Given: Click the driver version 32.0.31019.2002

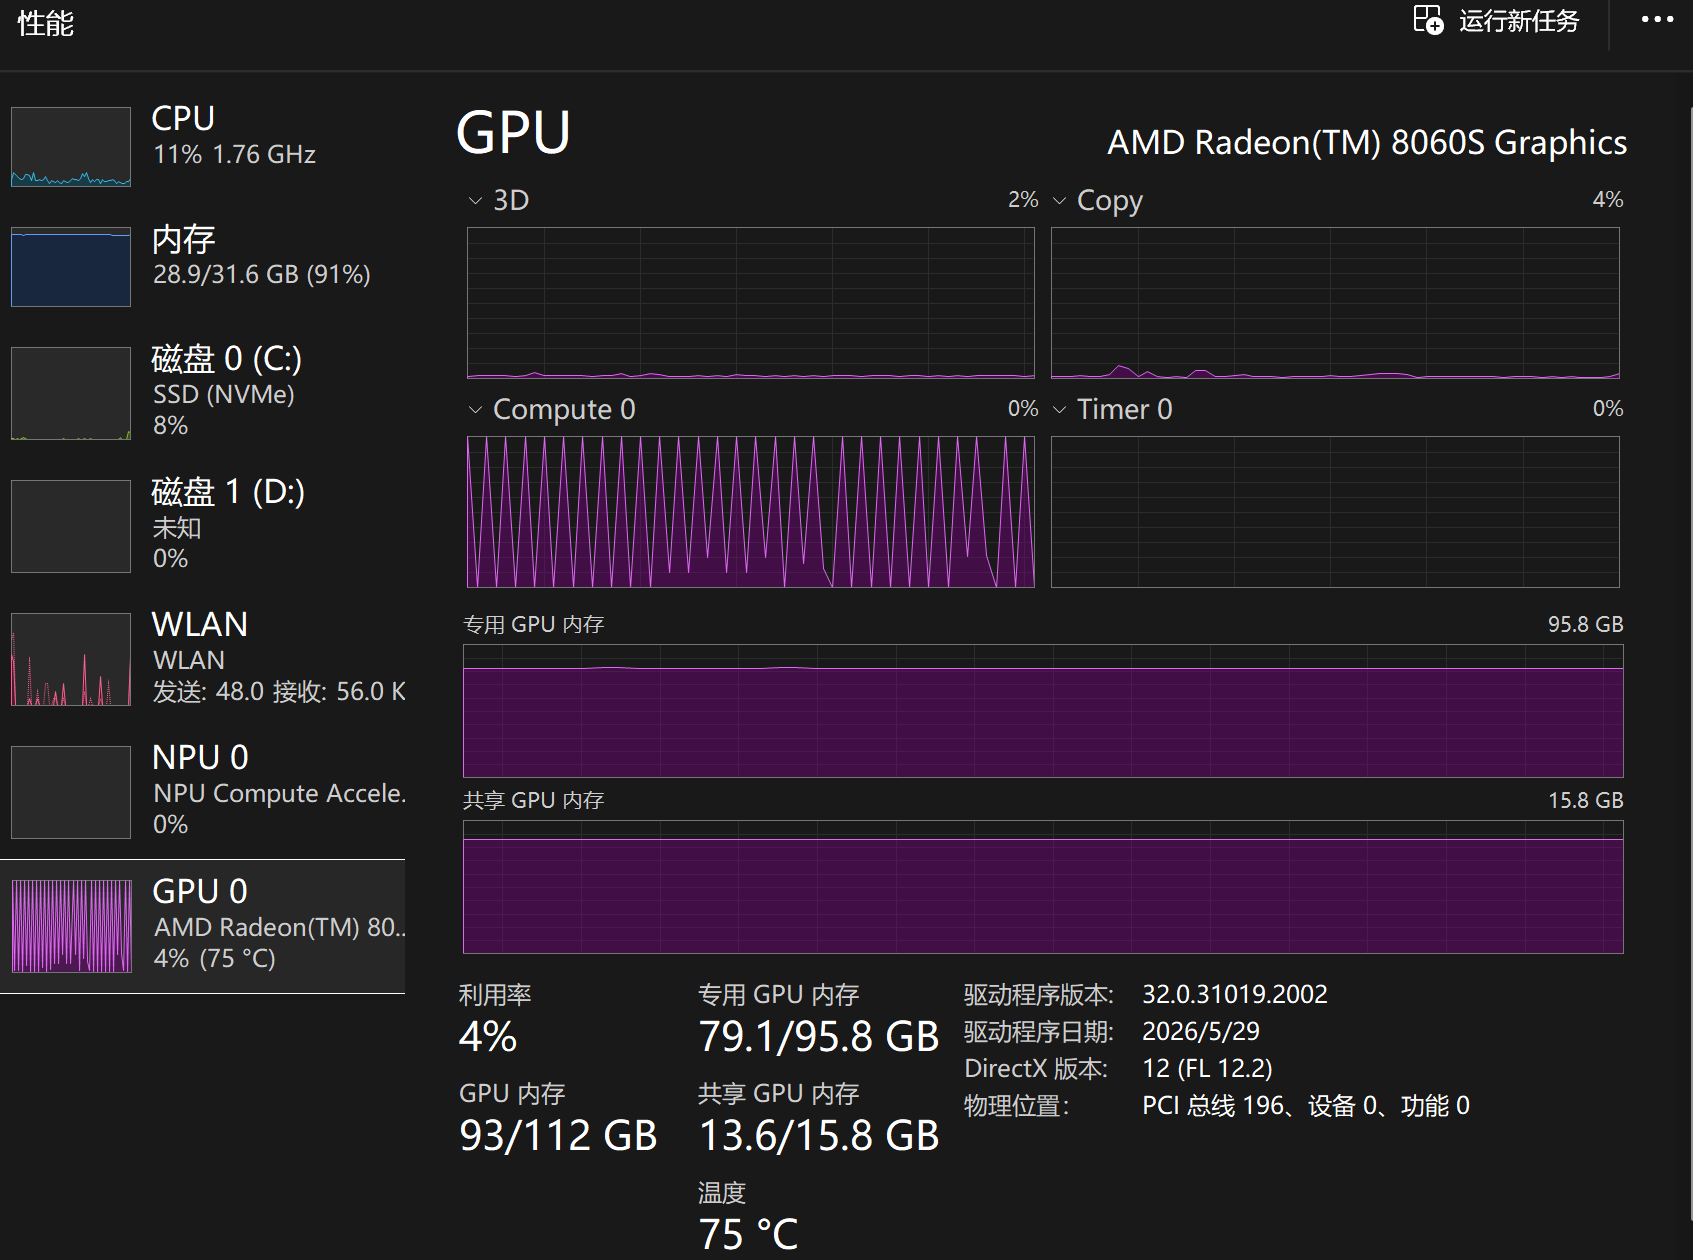Looking at the screenshot, I should pos(1235,994).
